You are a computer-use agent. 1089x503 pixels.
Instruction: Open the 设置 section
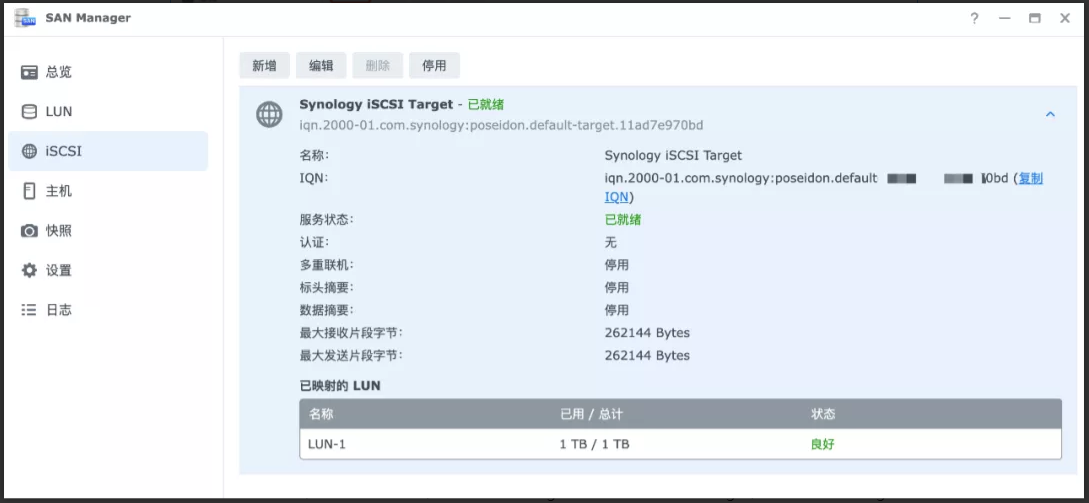coord(108,270)
